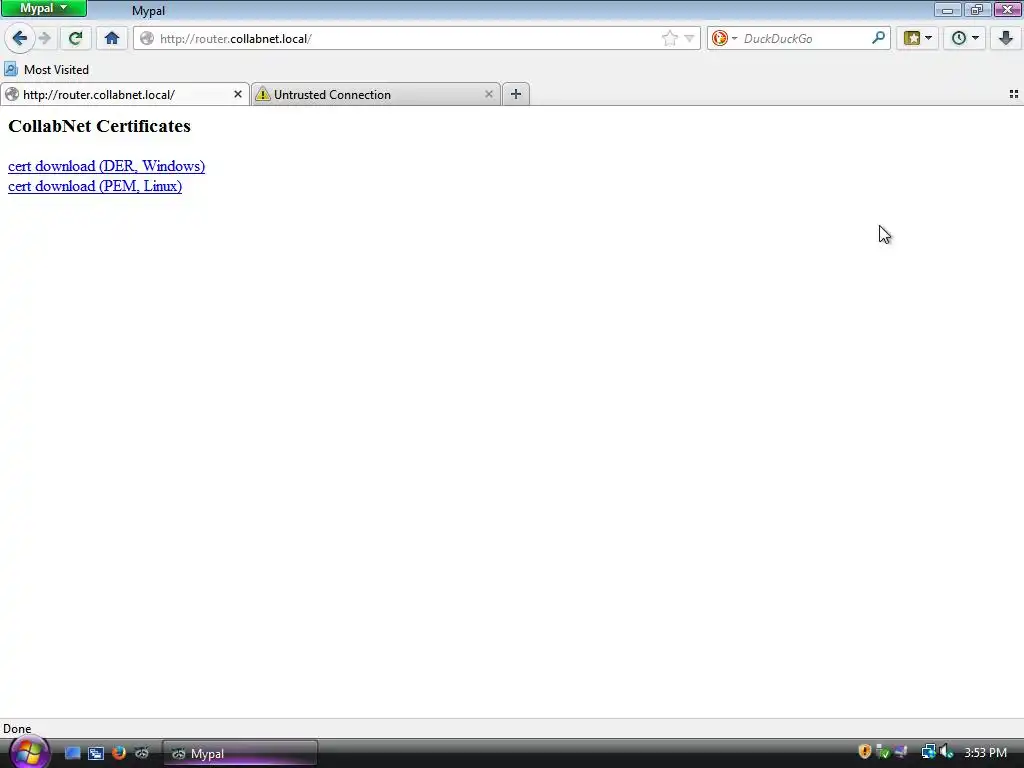This screenshot has height=768, width=1024.
Task: Launch Mypal from quick launch
Action: click(142, 753)
